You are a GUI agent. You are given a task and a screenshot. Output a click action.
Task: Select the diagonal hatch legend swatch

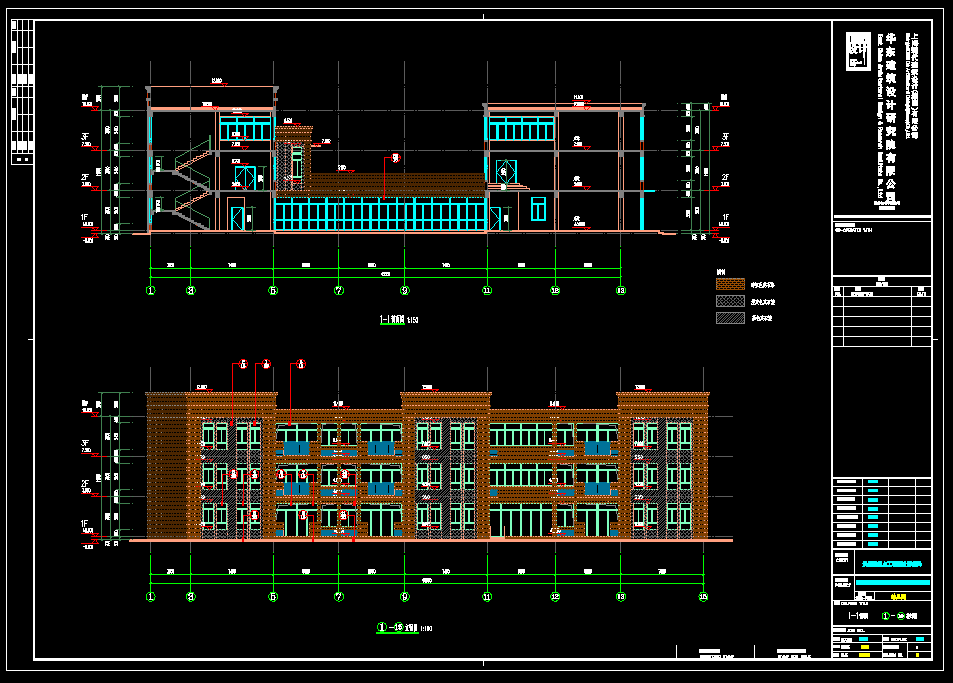point(730,318)
